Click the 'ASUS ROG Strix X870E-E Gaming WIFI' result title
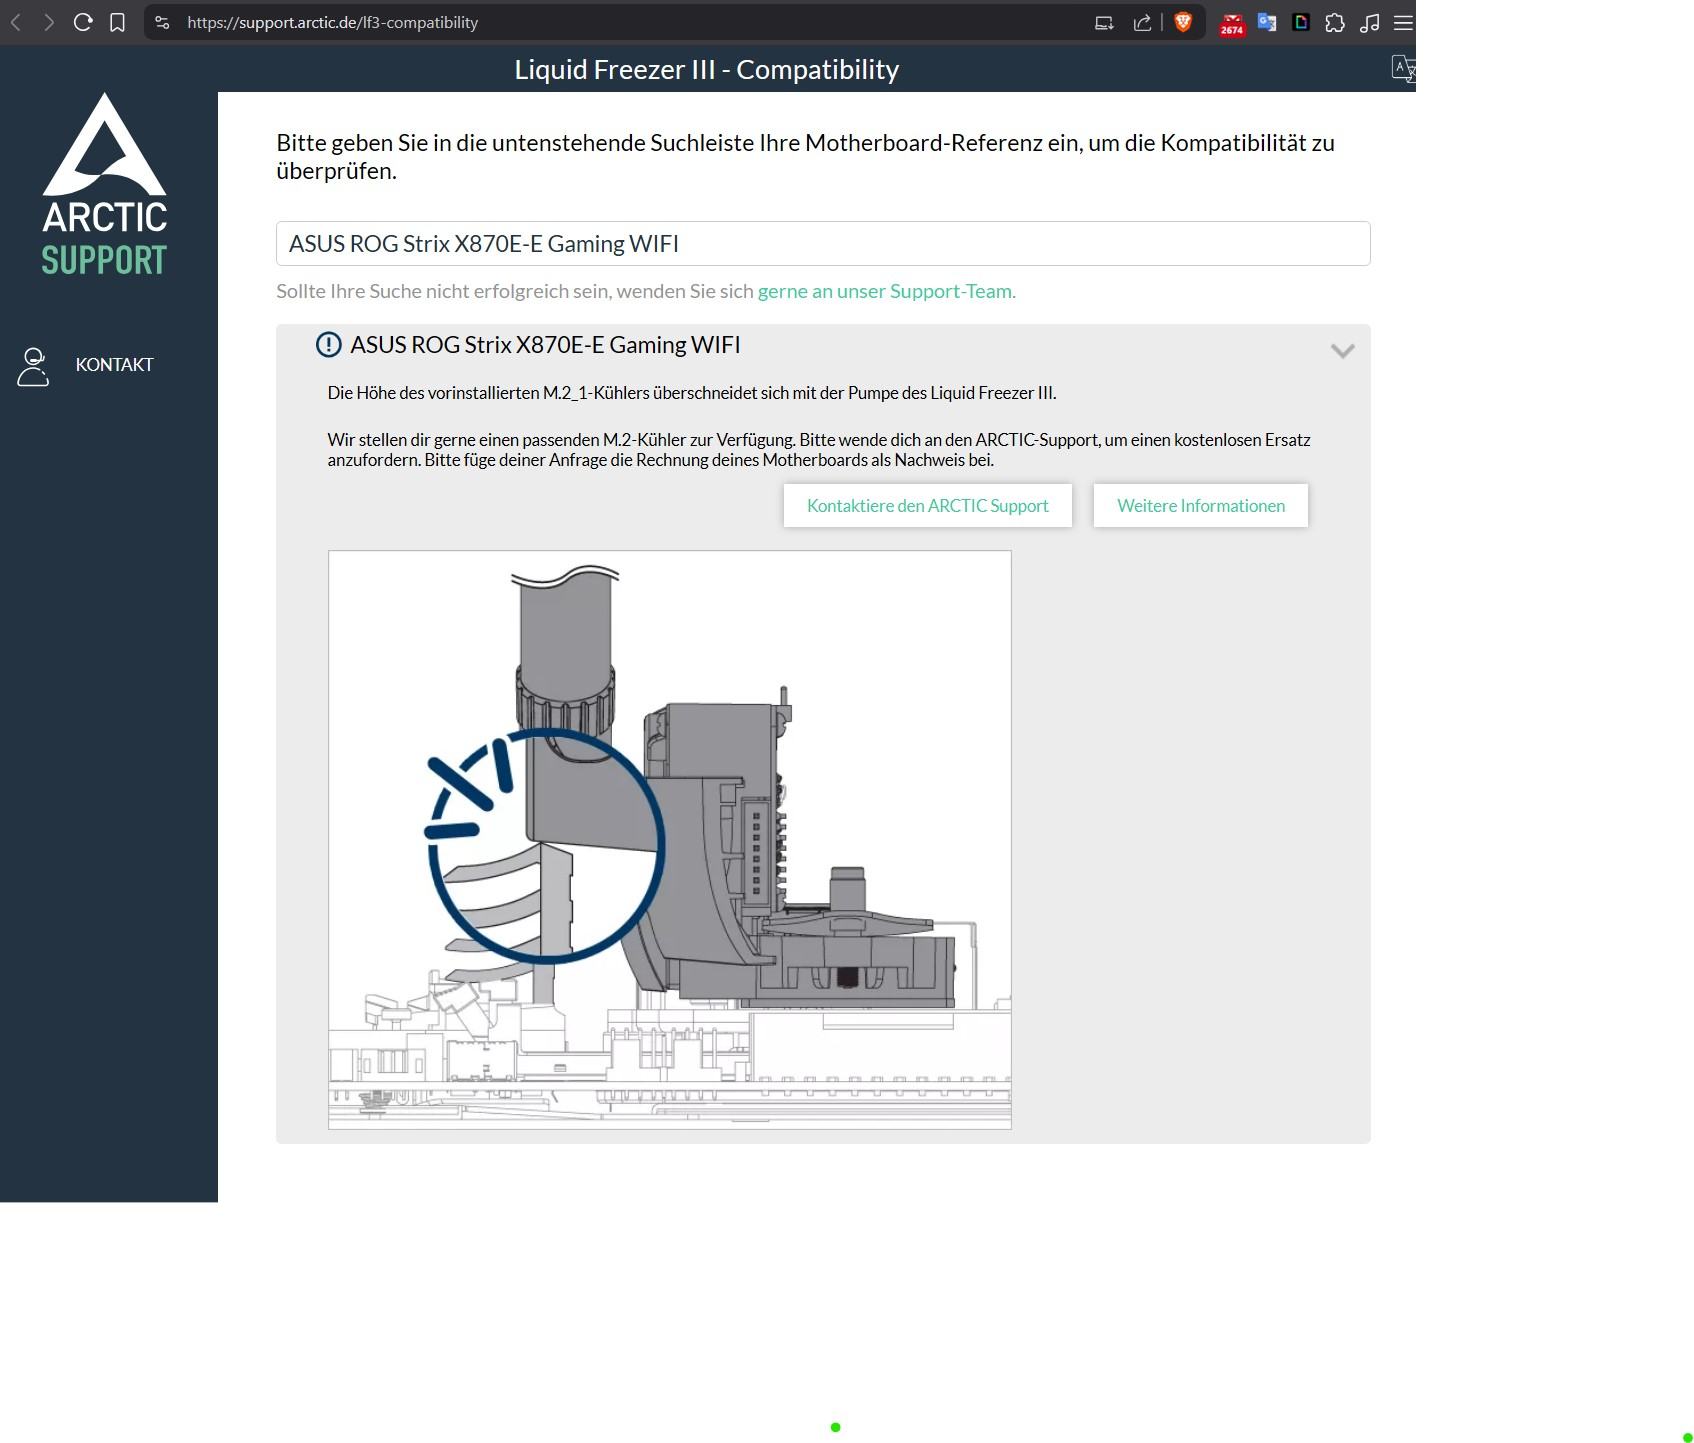 click(x=545, y=345)
